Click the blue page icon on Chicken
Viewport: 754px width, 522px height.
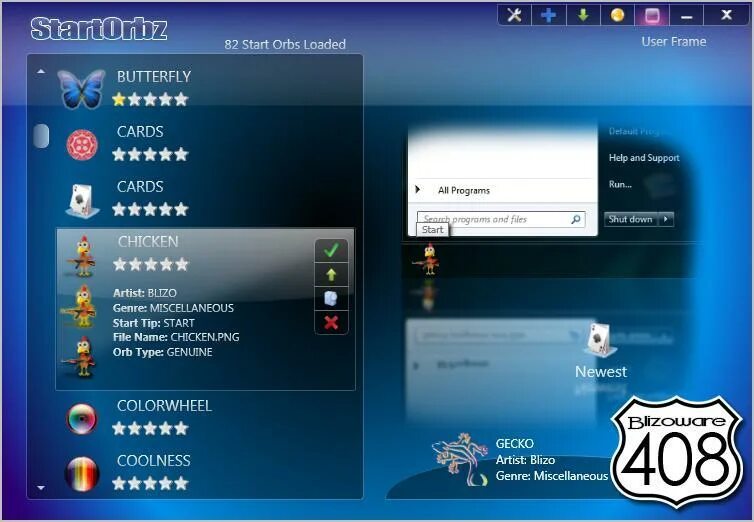(331, 298)
